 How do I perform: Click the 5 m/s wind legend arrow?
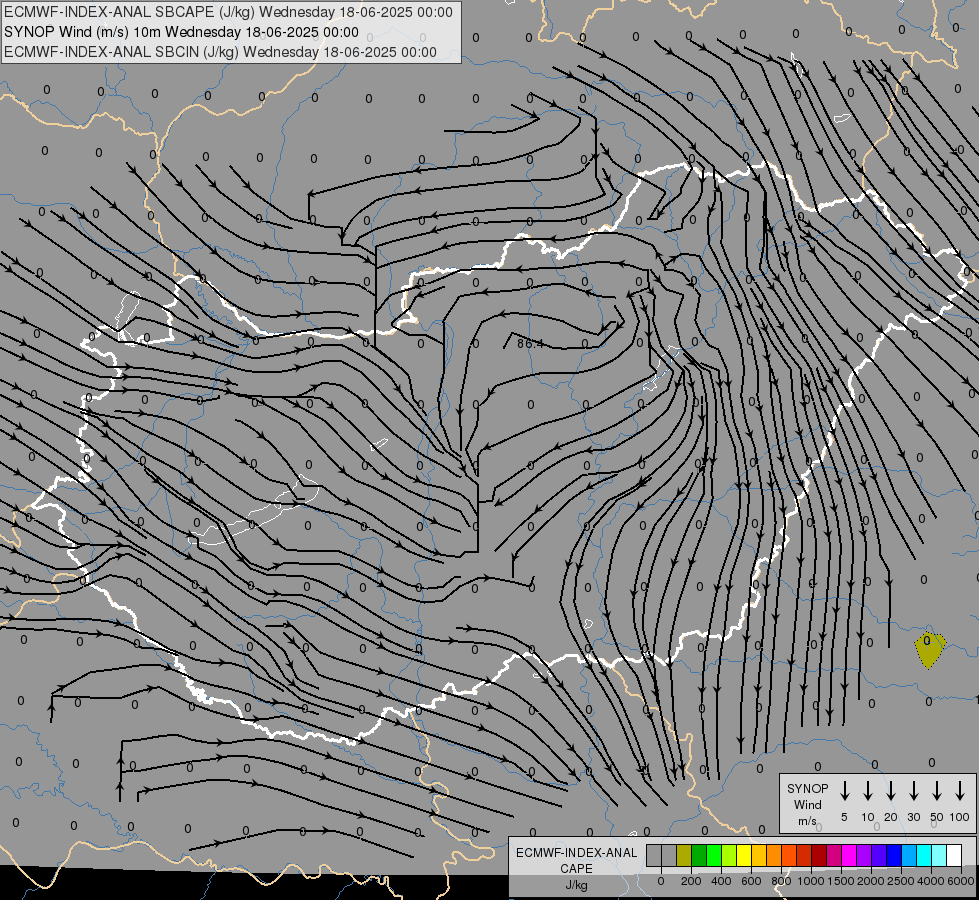pyautogui.click(x=844, y=791)
